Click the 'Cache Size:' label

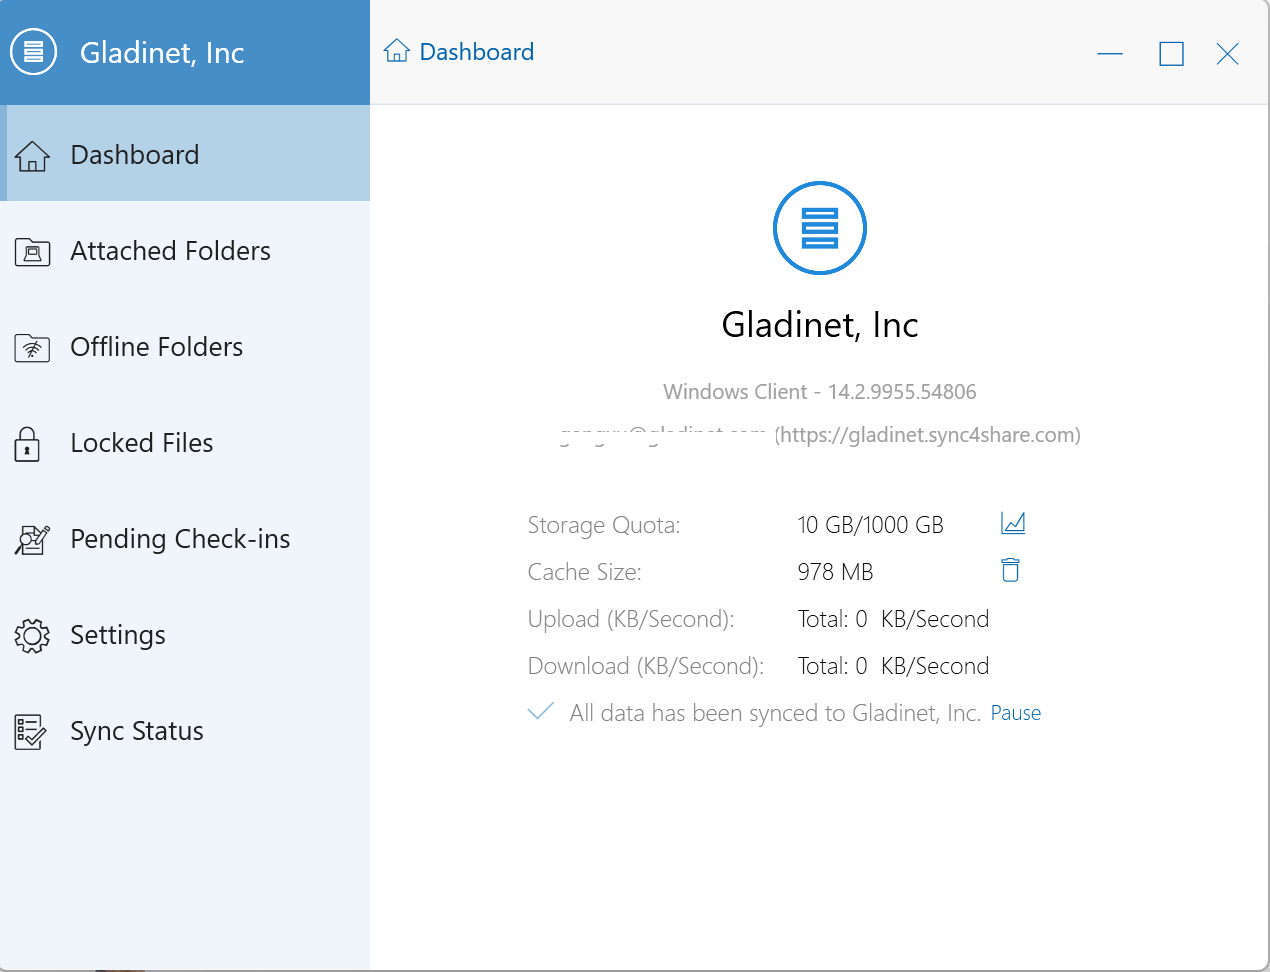tap(585, 572)
